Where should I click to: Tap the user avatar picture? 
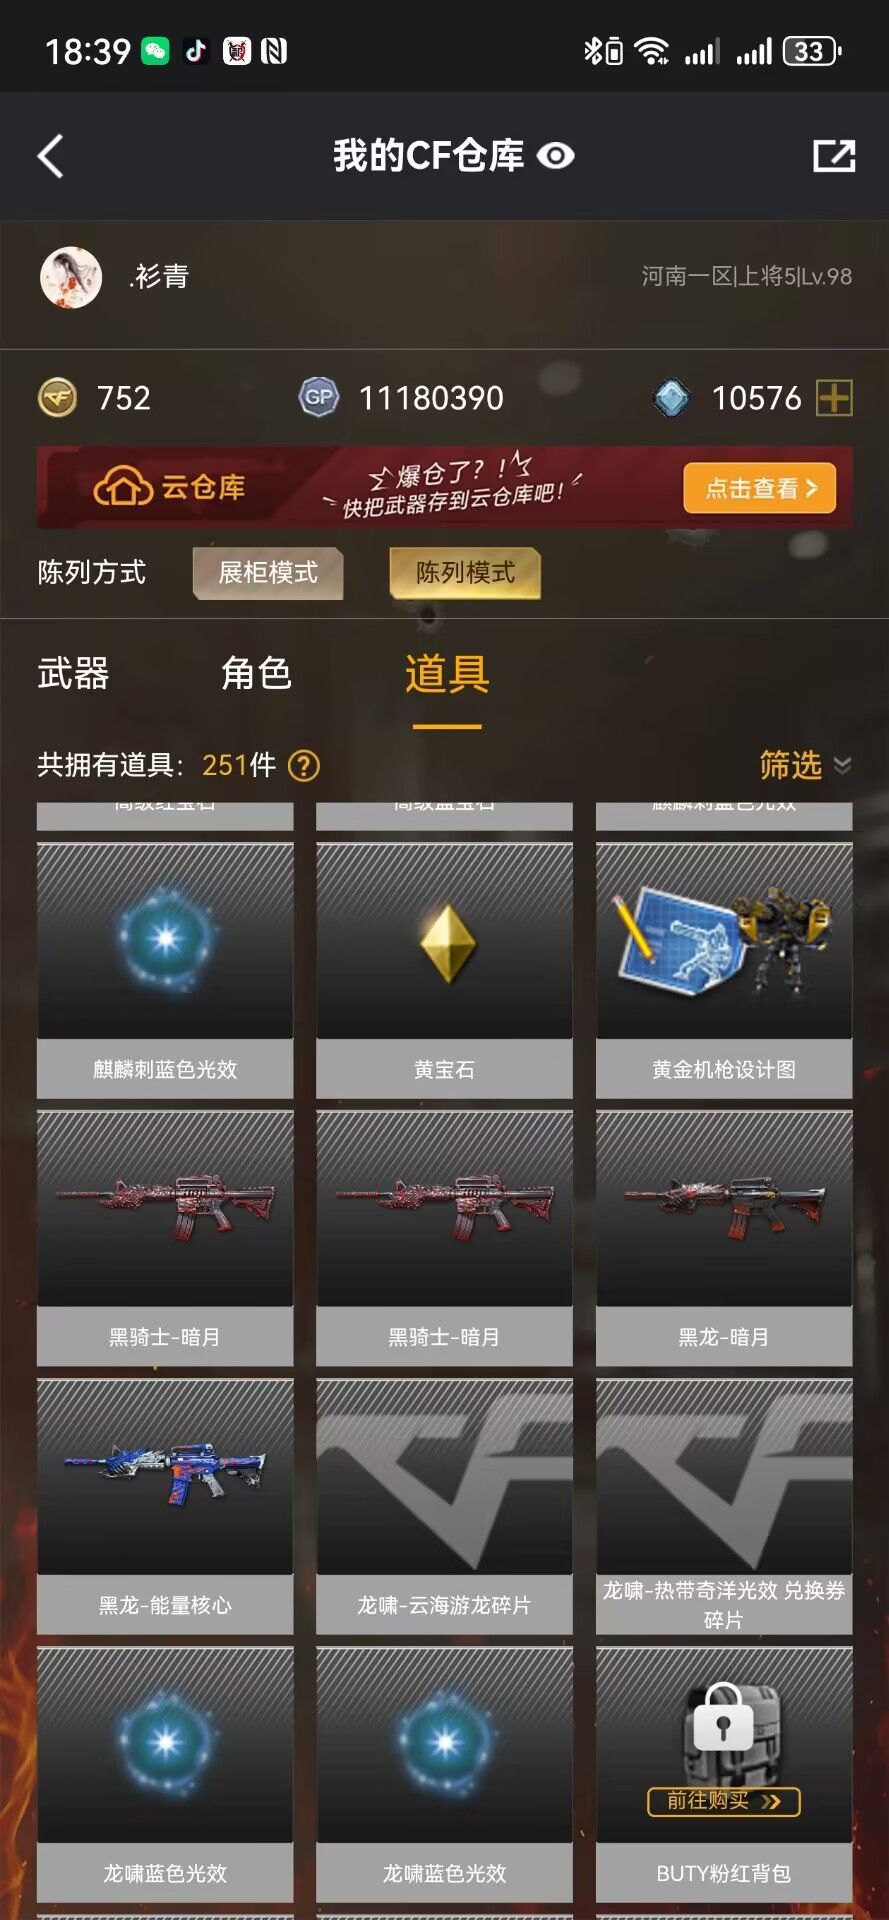(71, 277)
